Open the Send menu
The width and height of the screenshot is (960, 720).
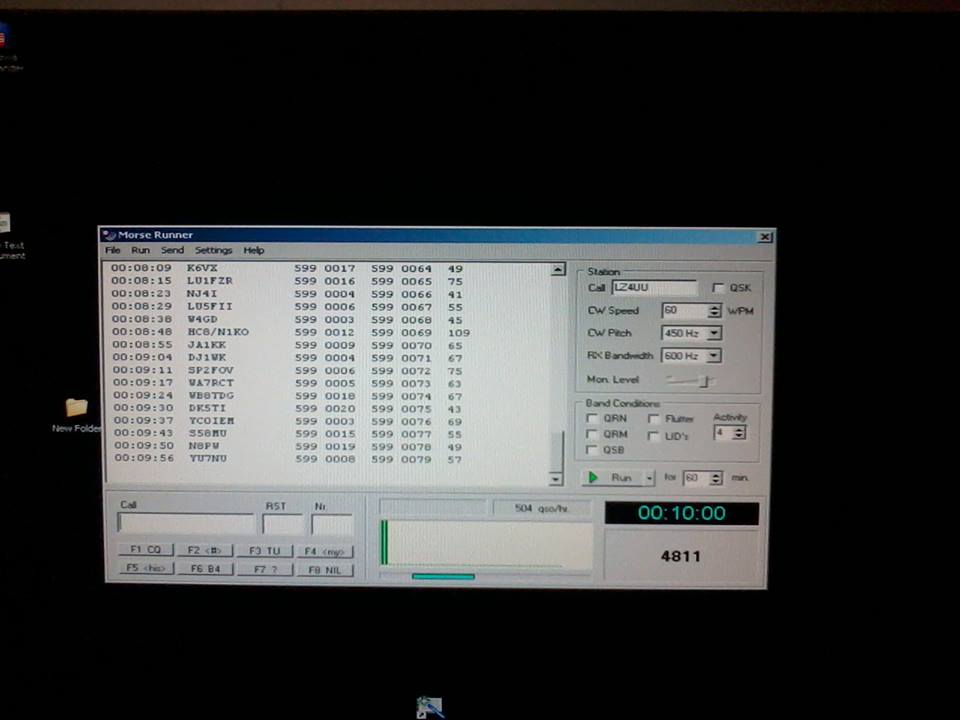[172, 250]
